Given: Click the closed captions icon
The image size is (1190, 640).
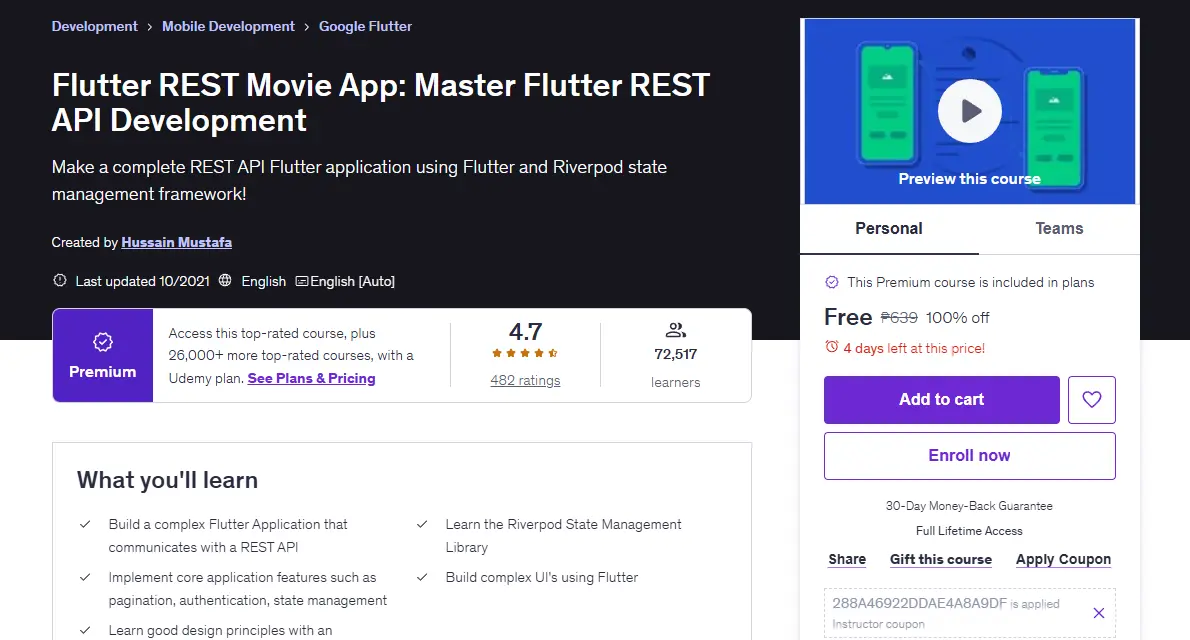Looking at the screenshot, I should point(301,281).
